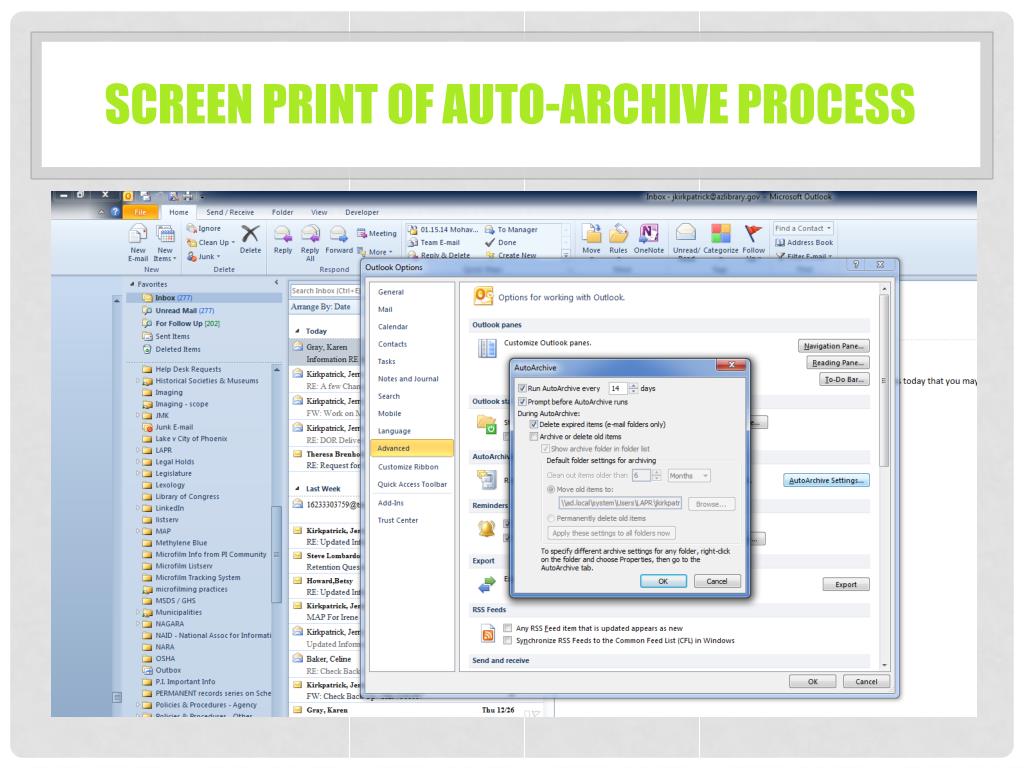Click the Done quick step
The image size is (1024, 768).
pos(501,242)
